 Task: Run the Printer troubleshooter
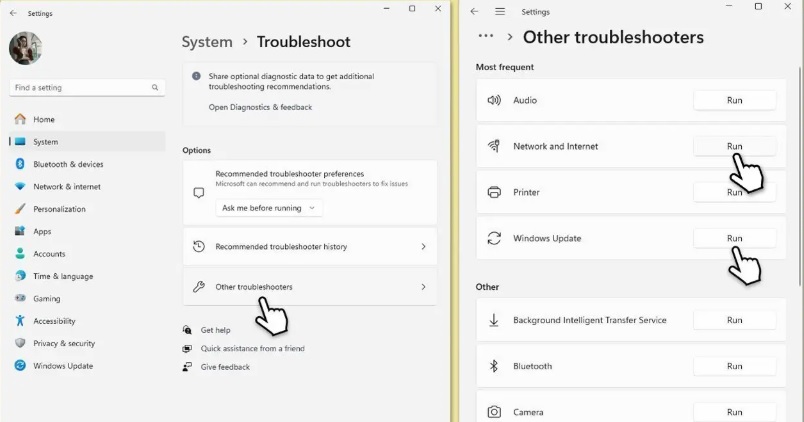click(734, 192)
